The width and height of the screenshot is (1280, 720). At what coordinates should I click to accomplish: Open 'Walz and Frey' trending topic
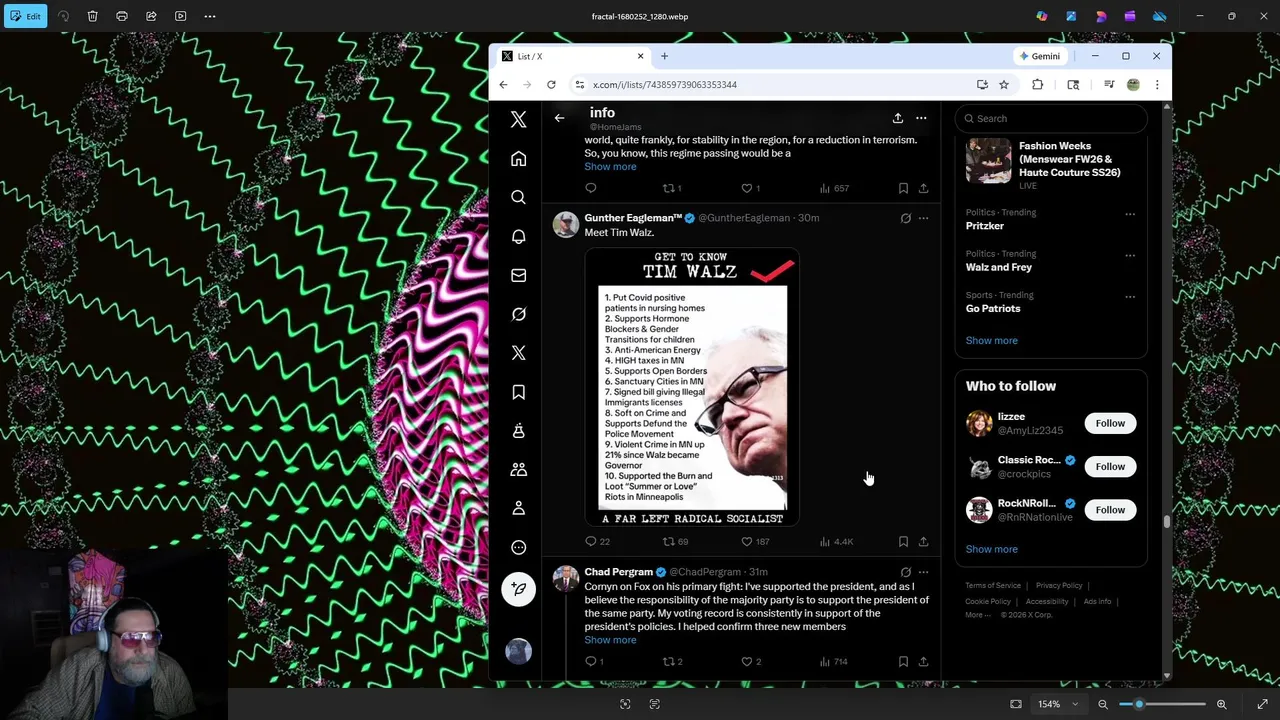click(999, 267)
